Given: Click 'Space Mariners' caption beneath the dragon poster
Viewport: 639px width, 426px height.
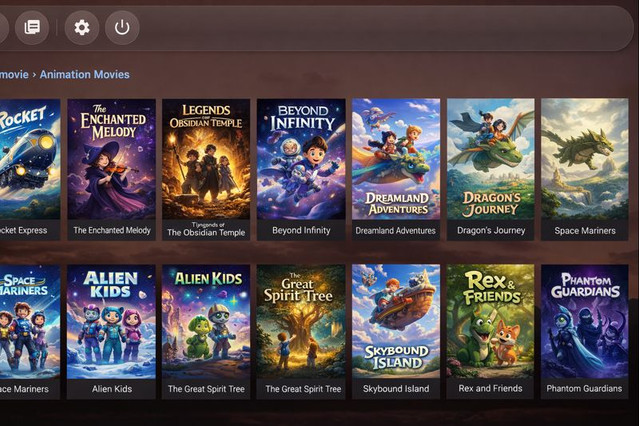Looking at the screenshot, I should pos(585,231).
